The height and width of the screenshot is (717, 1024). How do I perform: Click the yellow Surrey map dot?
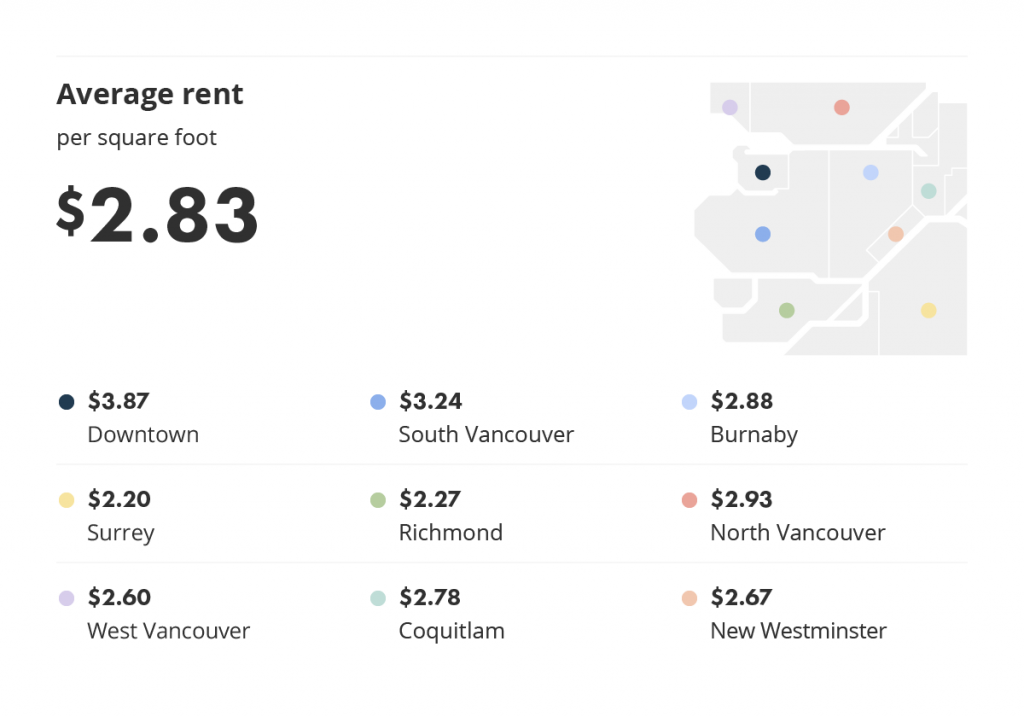click(928, 310)
